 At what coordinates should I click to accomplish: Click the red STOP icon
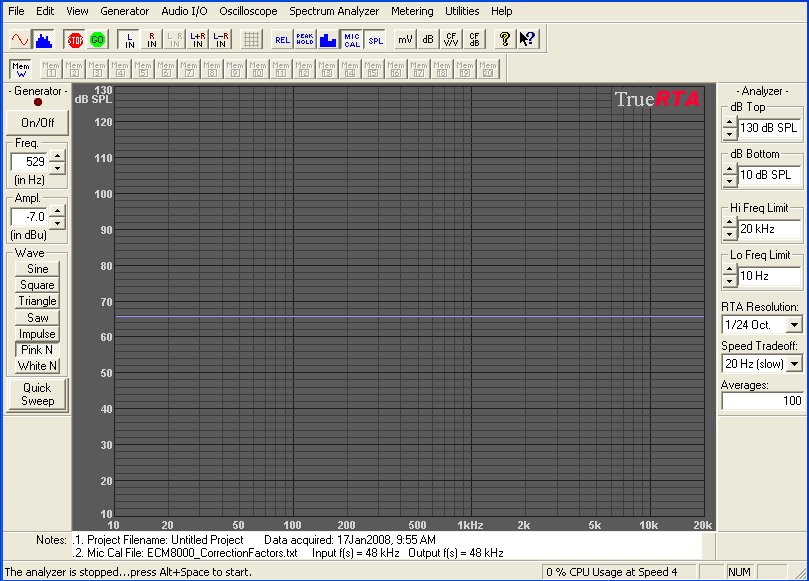[x=75, y=39]
